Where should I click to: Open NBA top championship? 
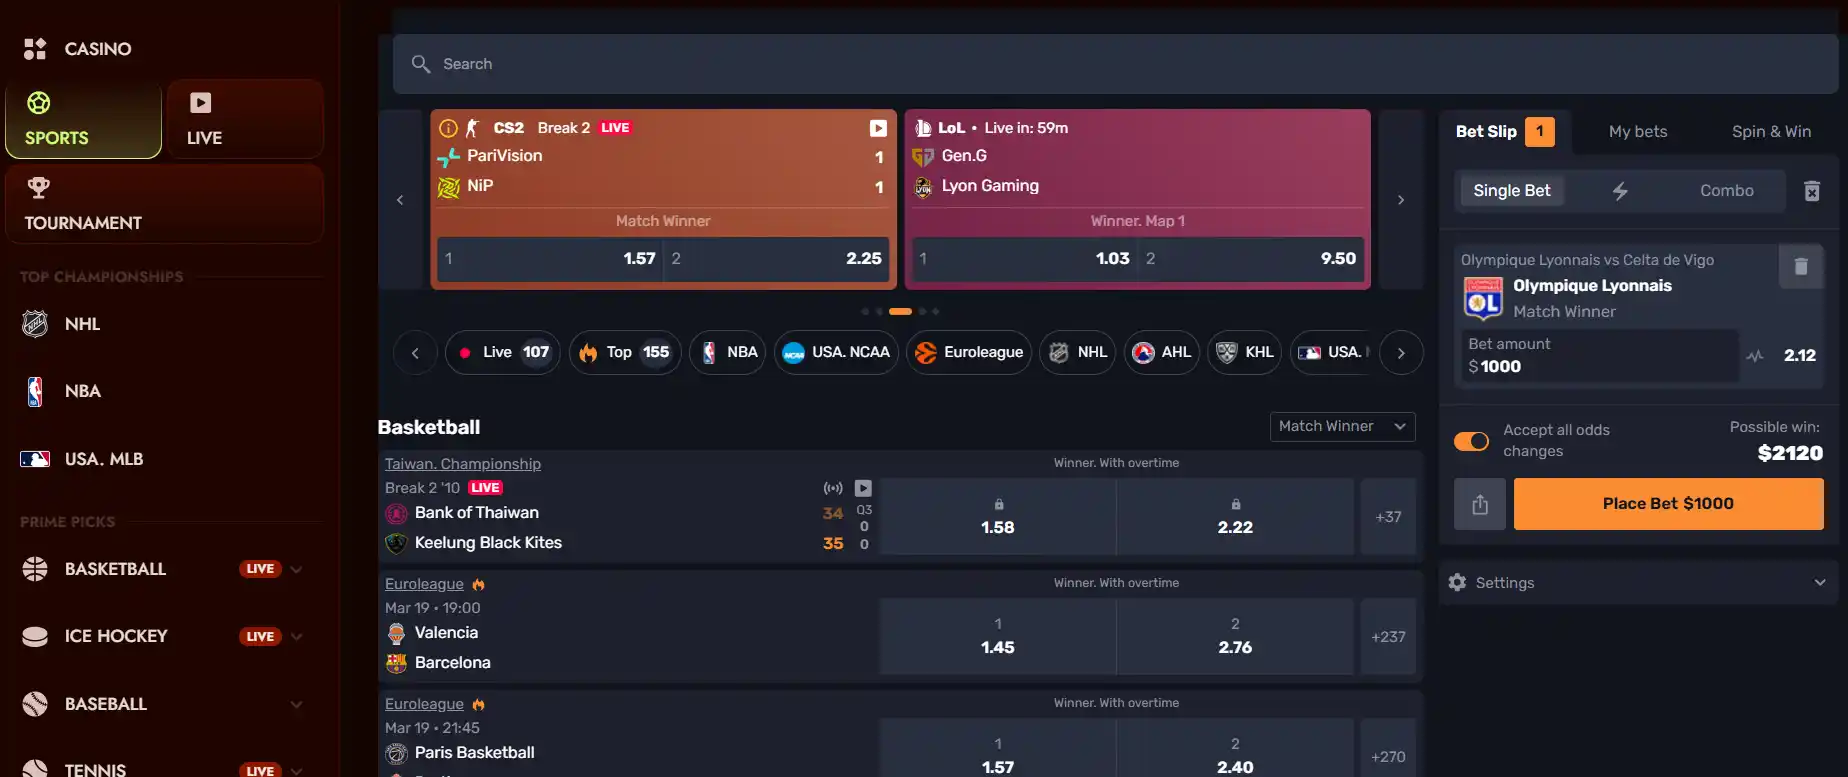[x=83, y=391]
